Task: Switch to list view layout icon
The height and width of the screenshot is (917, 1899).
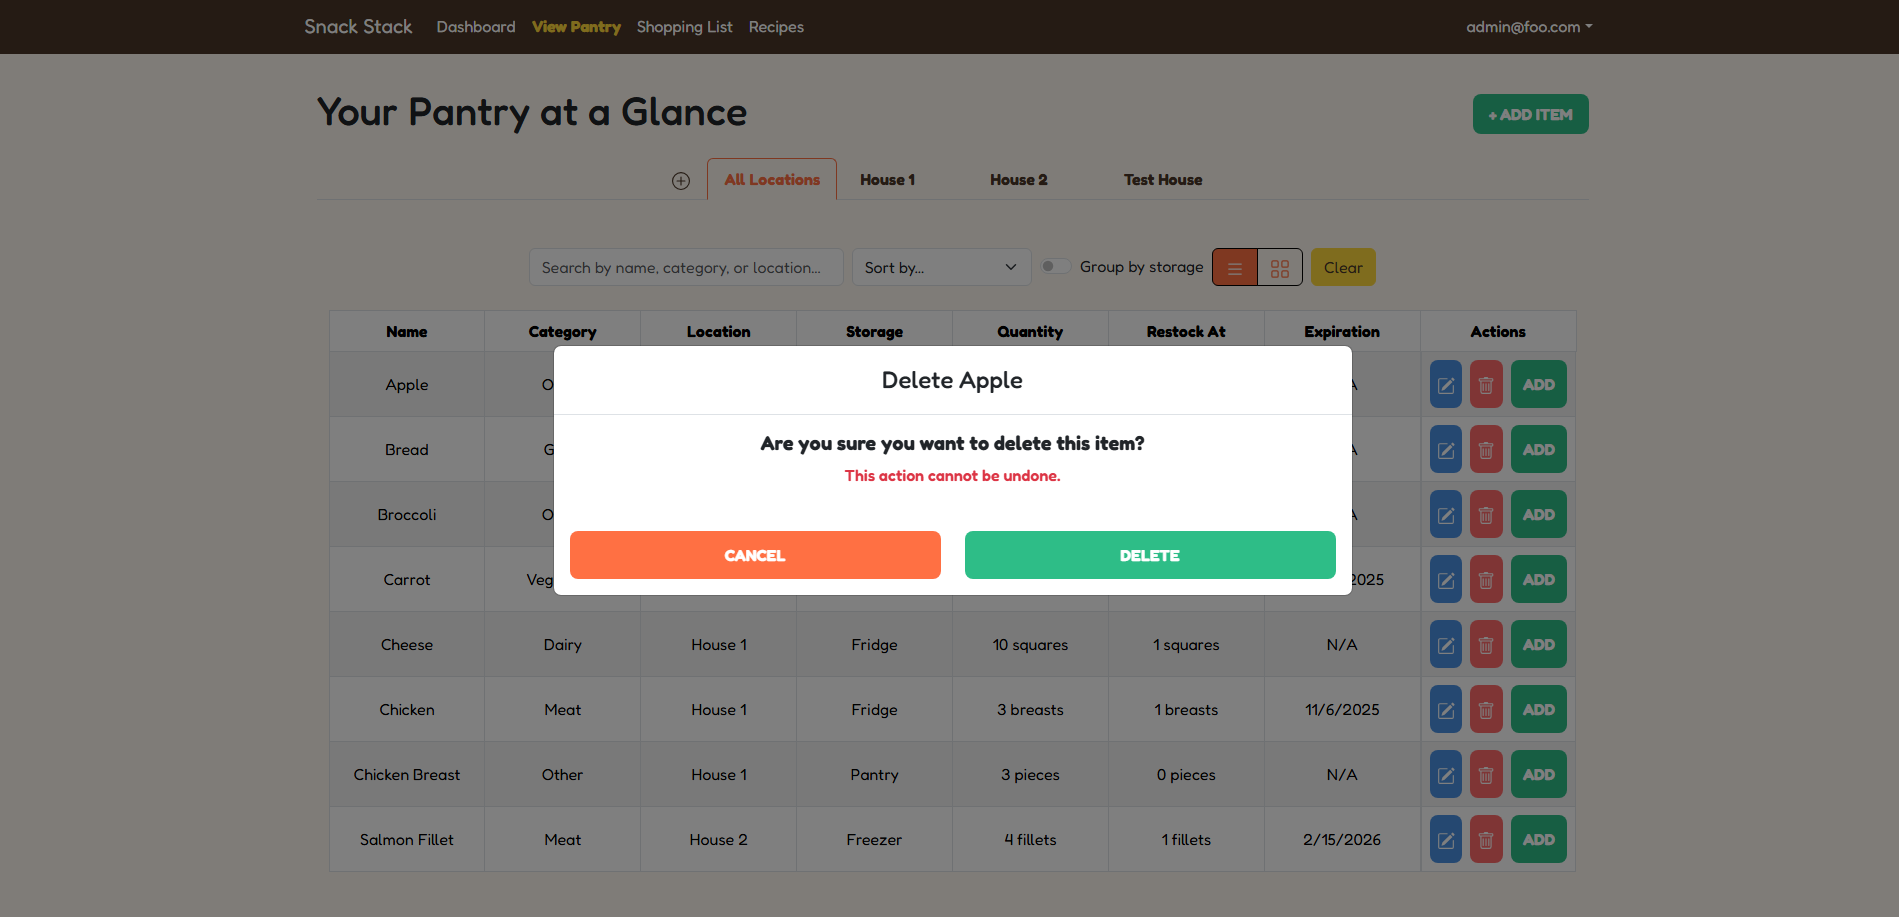Action: 1235,268
